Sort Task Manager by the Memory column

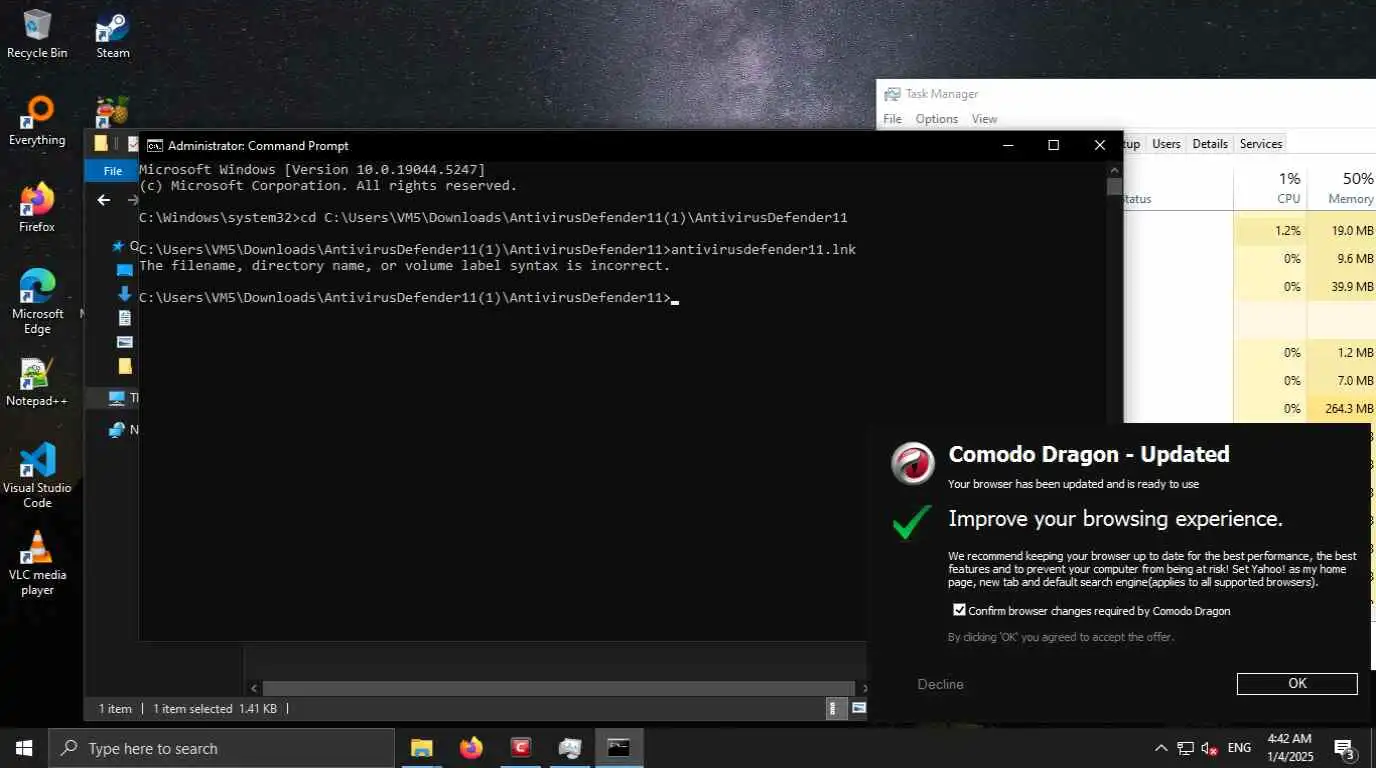[x=1341, y=187]
